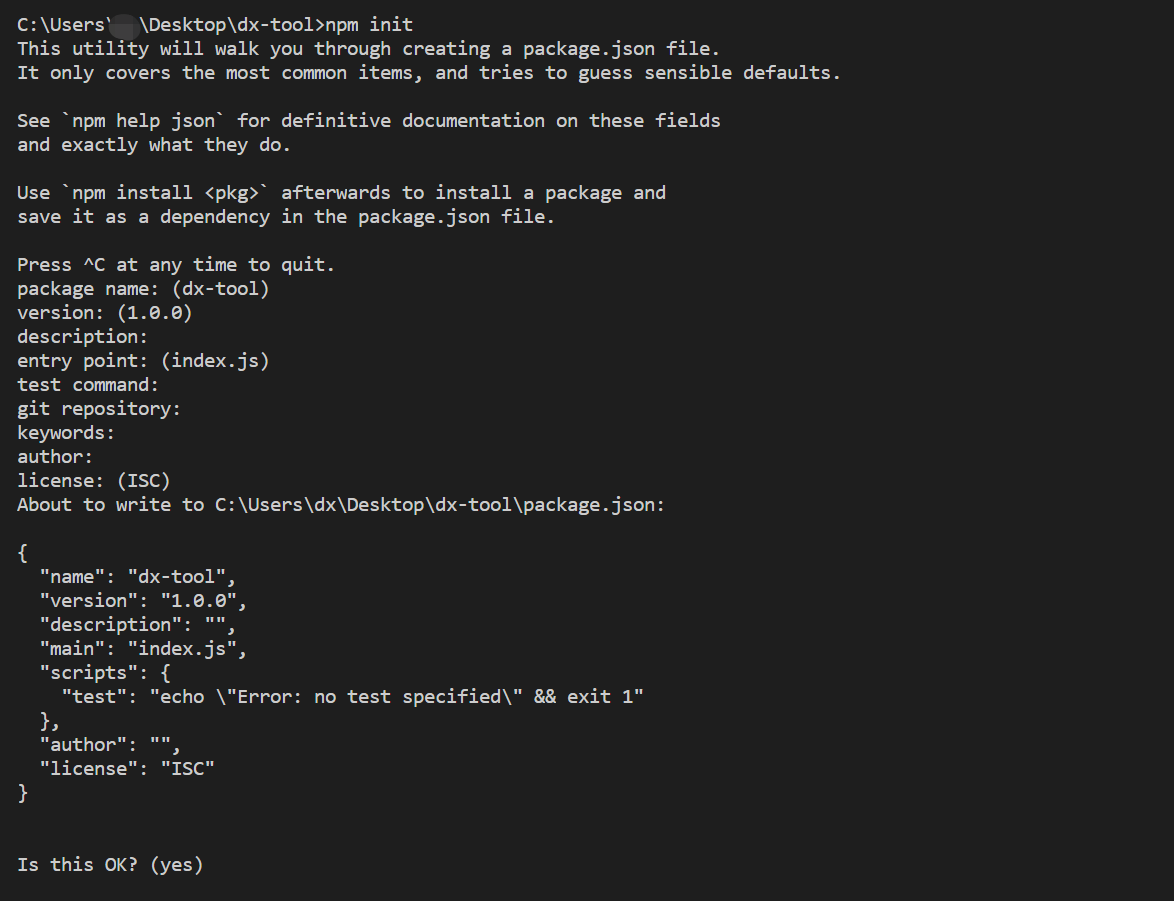Click the "license": "ISC" JSON line
This screenshot has width=1174, height=901.
pyautogui.click(x=127, y=768)
